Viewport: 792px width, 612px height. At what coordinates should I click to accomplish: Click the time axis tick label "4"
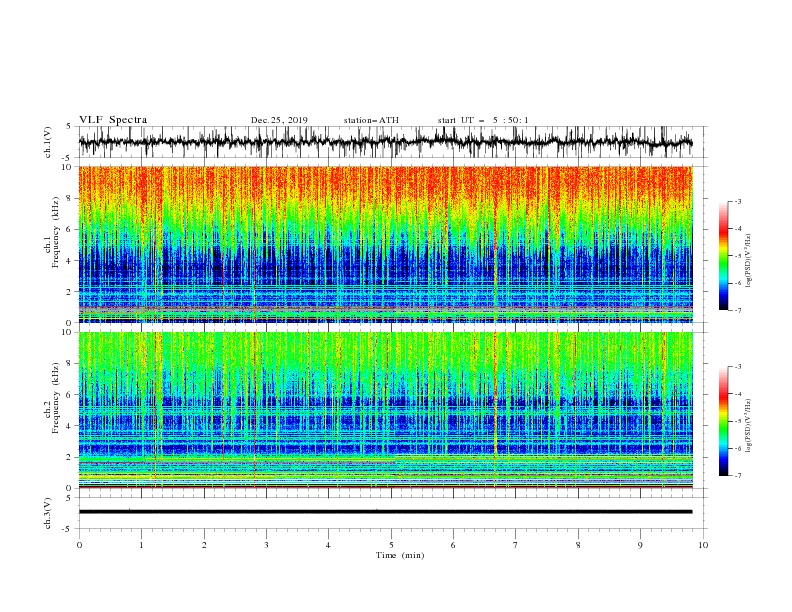pos(328,545)
